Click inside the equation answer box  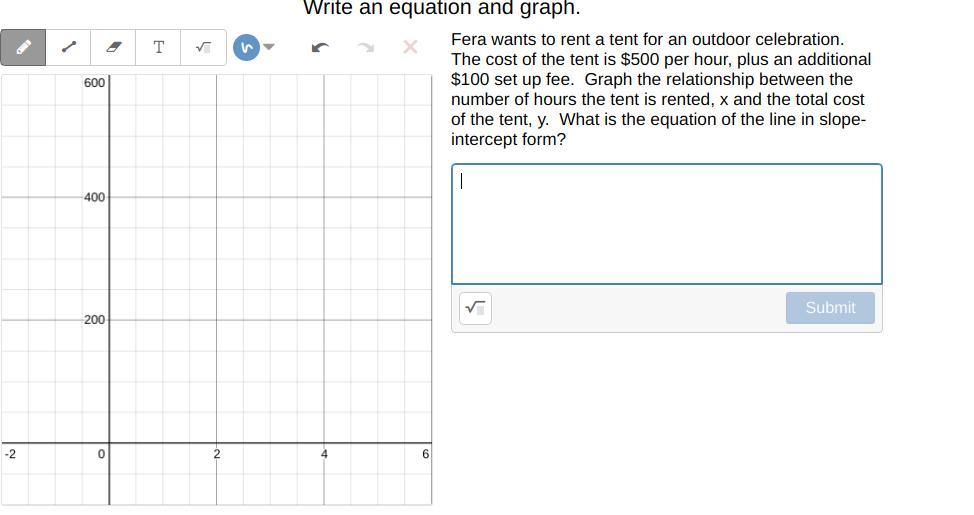click(x=666, y=224)
